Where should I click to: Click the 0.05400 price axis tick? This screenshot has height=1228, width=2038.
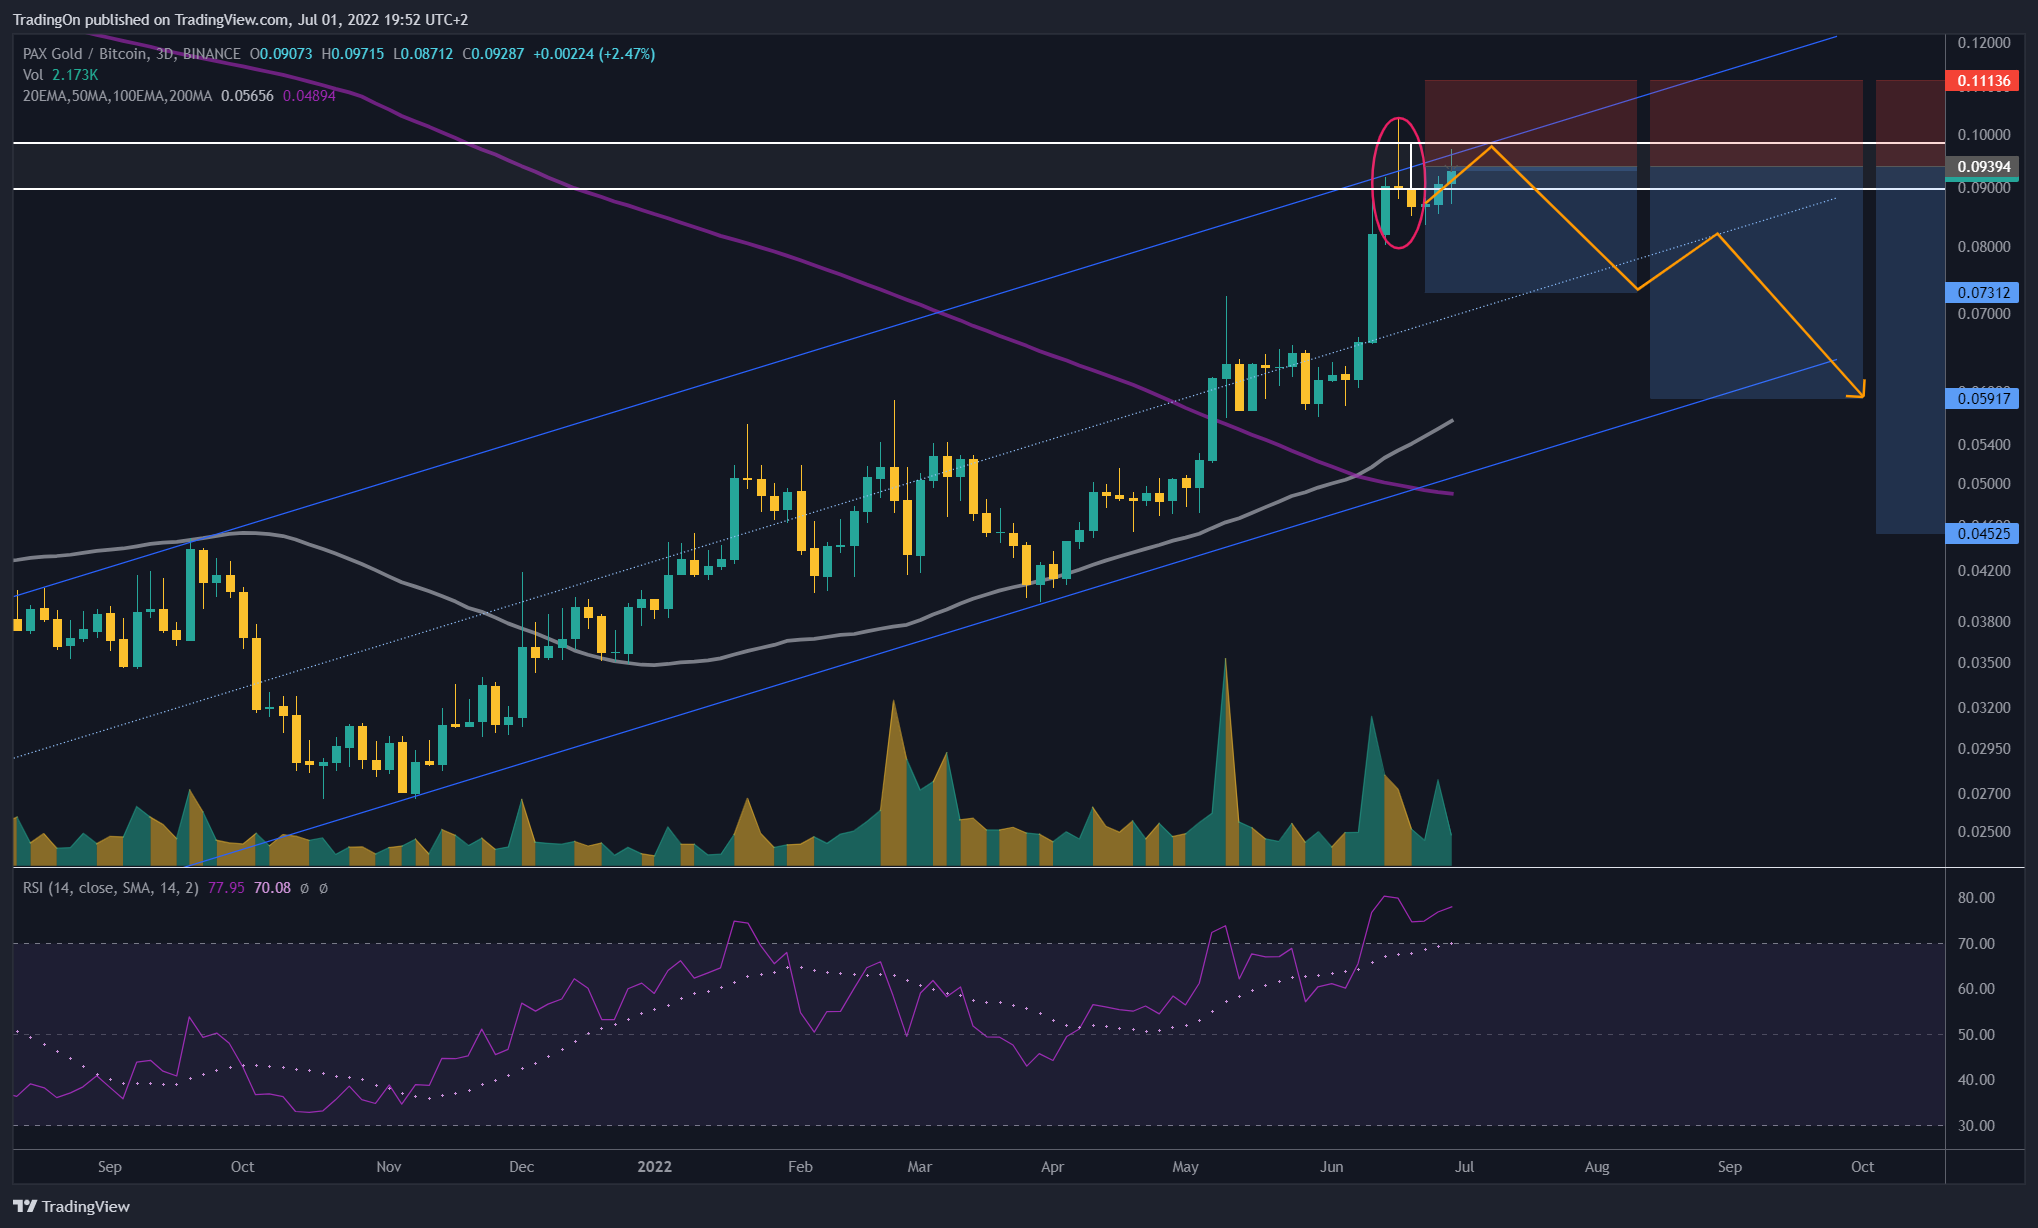tap(1983, 445)
